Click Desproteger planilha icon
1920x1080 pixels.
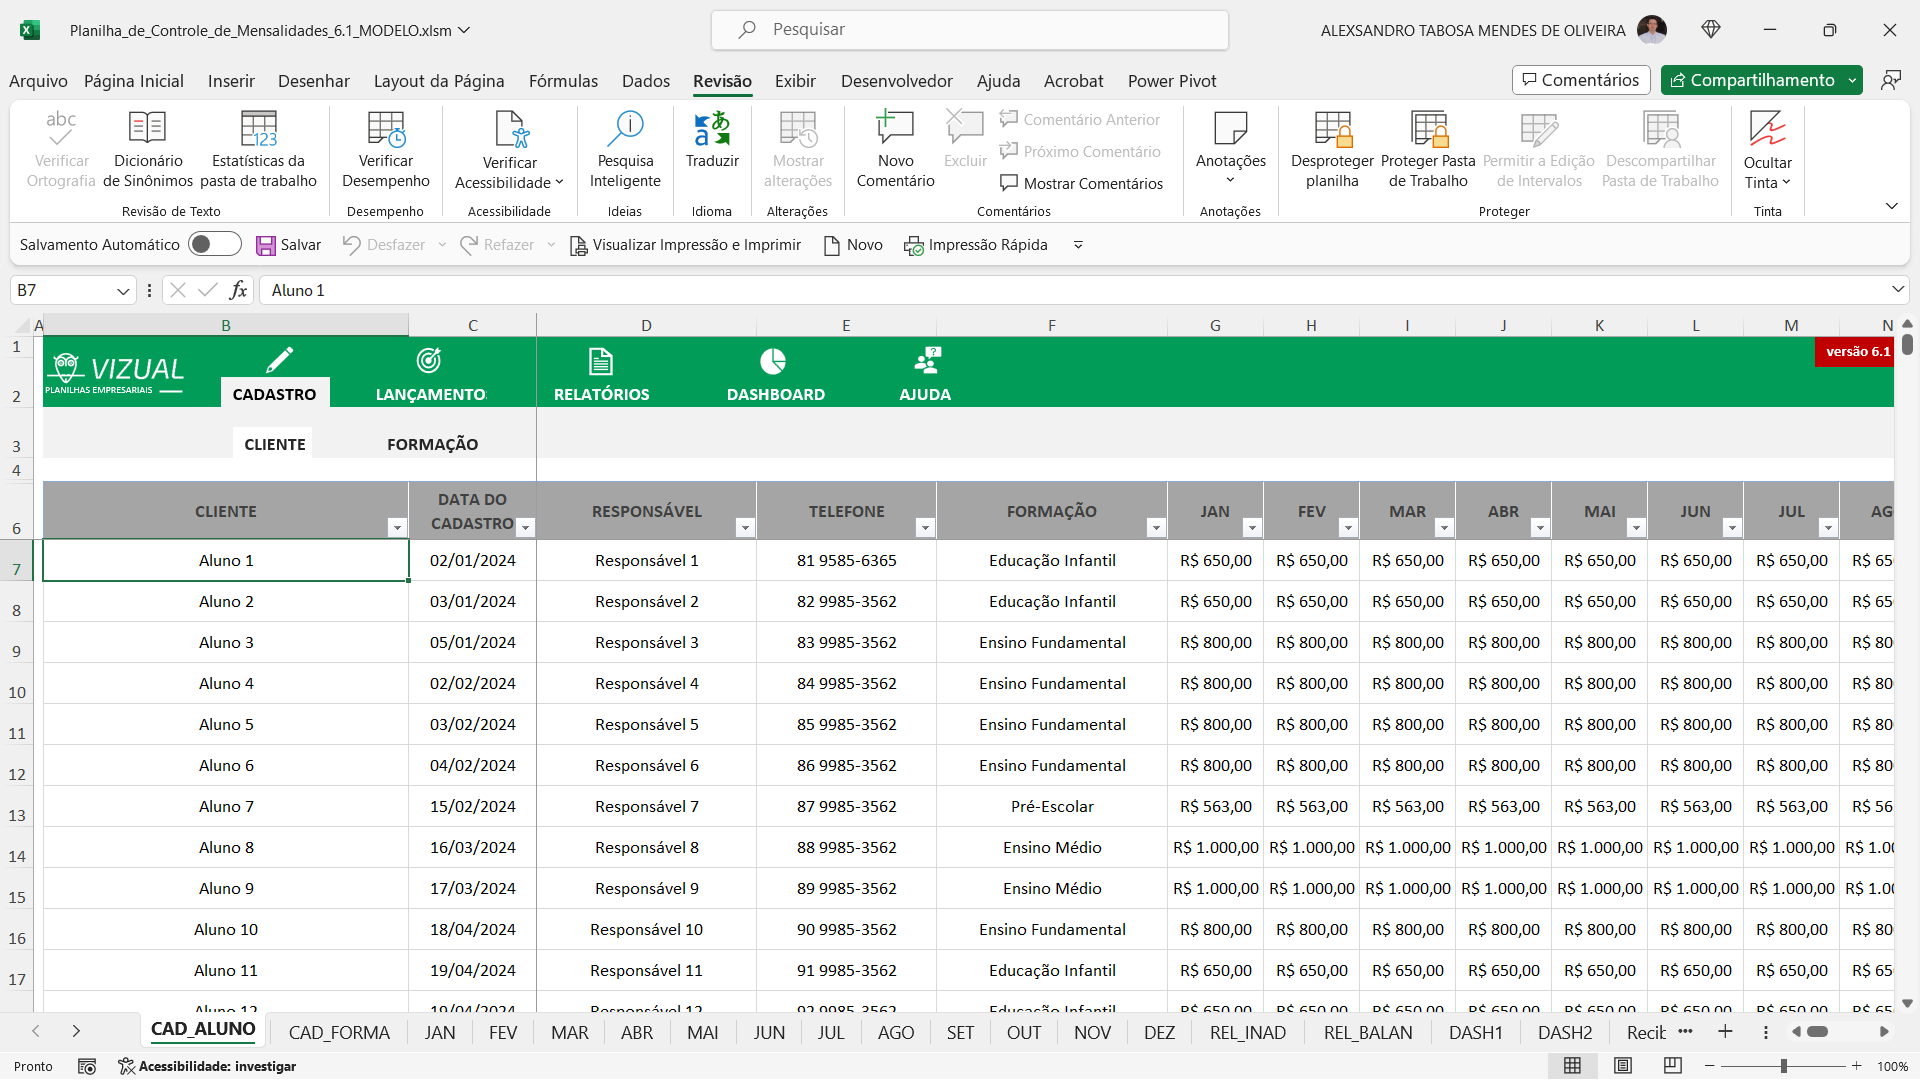[1332, 129]
